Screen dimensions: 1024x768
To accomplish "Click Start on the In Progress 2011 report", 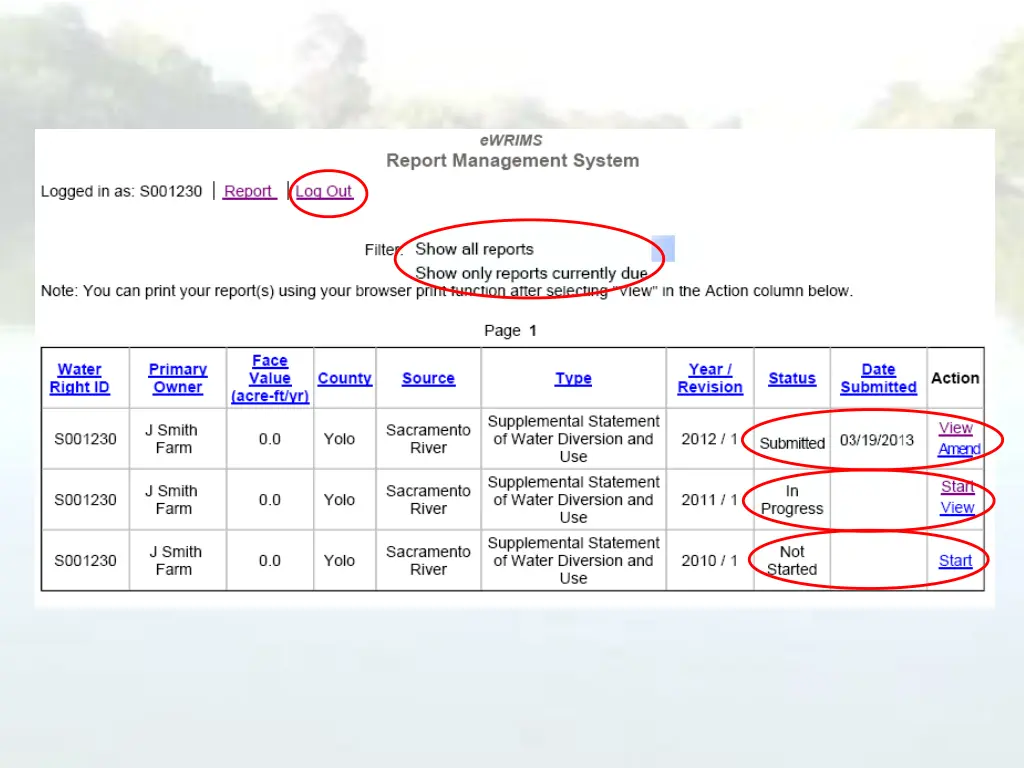I will [x=957, y=487].
